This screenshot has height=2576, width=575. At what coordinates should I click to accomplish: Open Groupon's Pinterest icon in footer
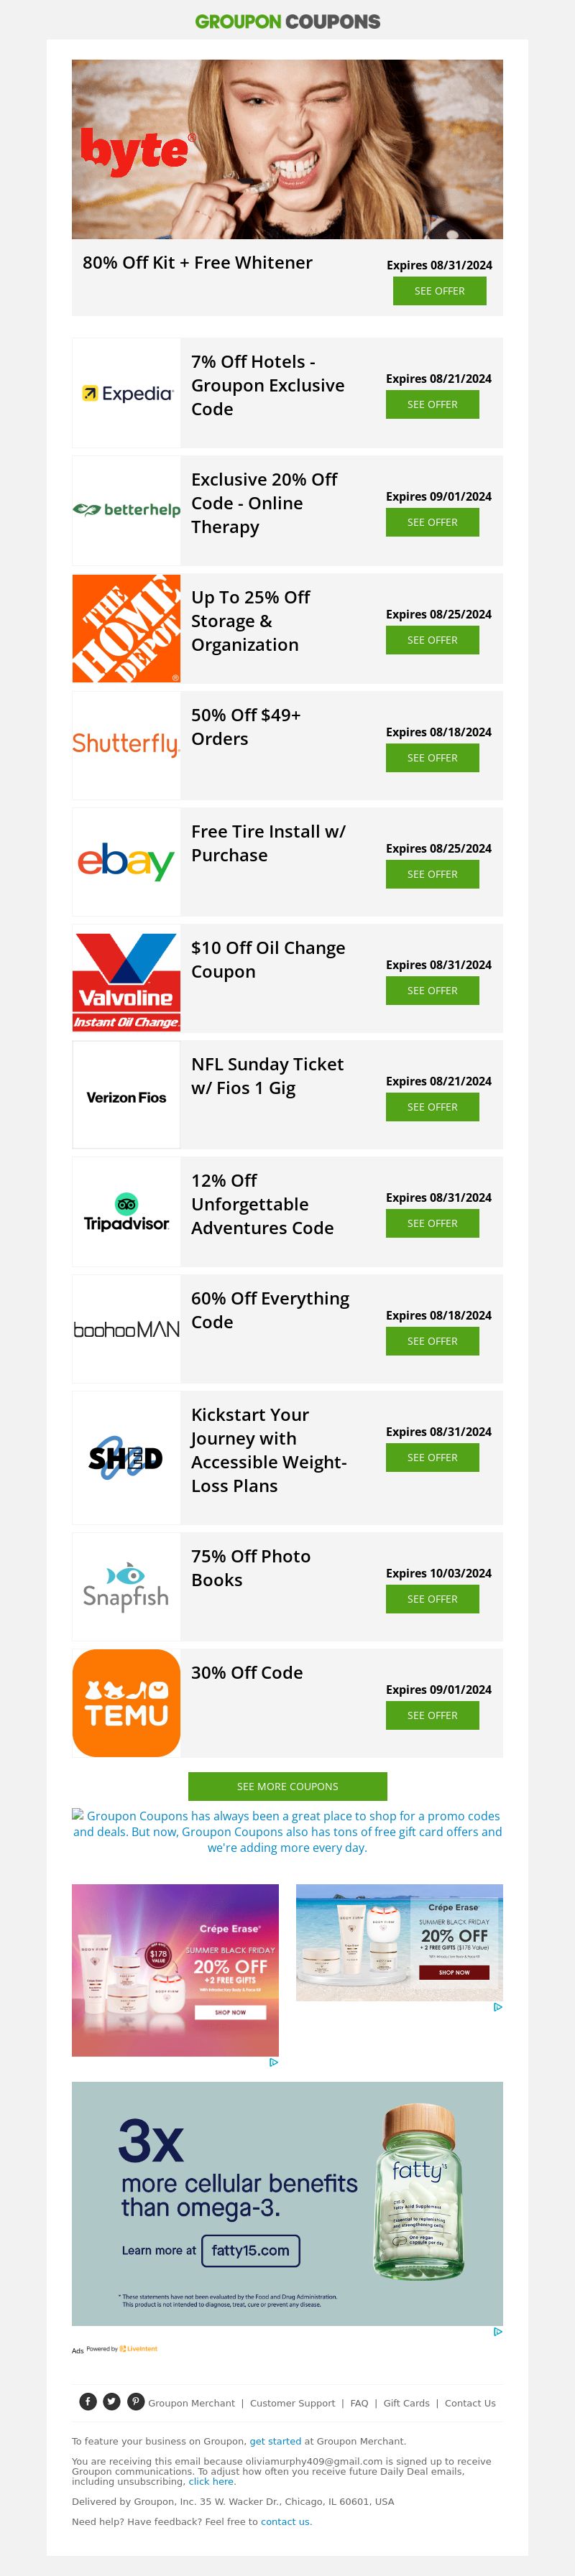[136, 2402]
